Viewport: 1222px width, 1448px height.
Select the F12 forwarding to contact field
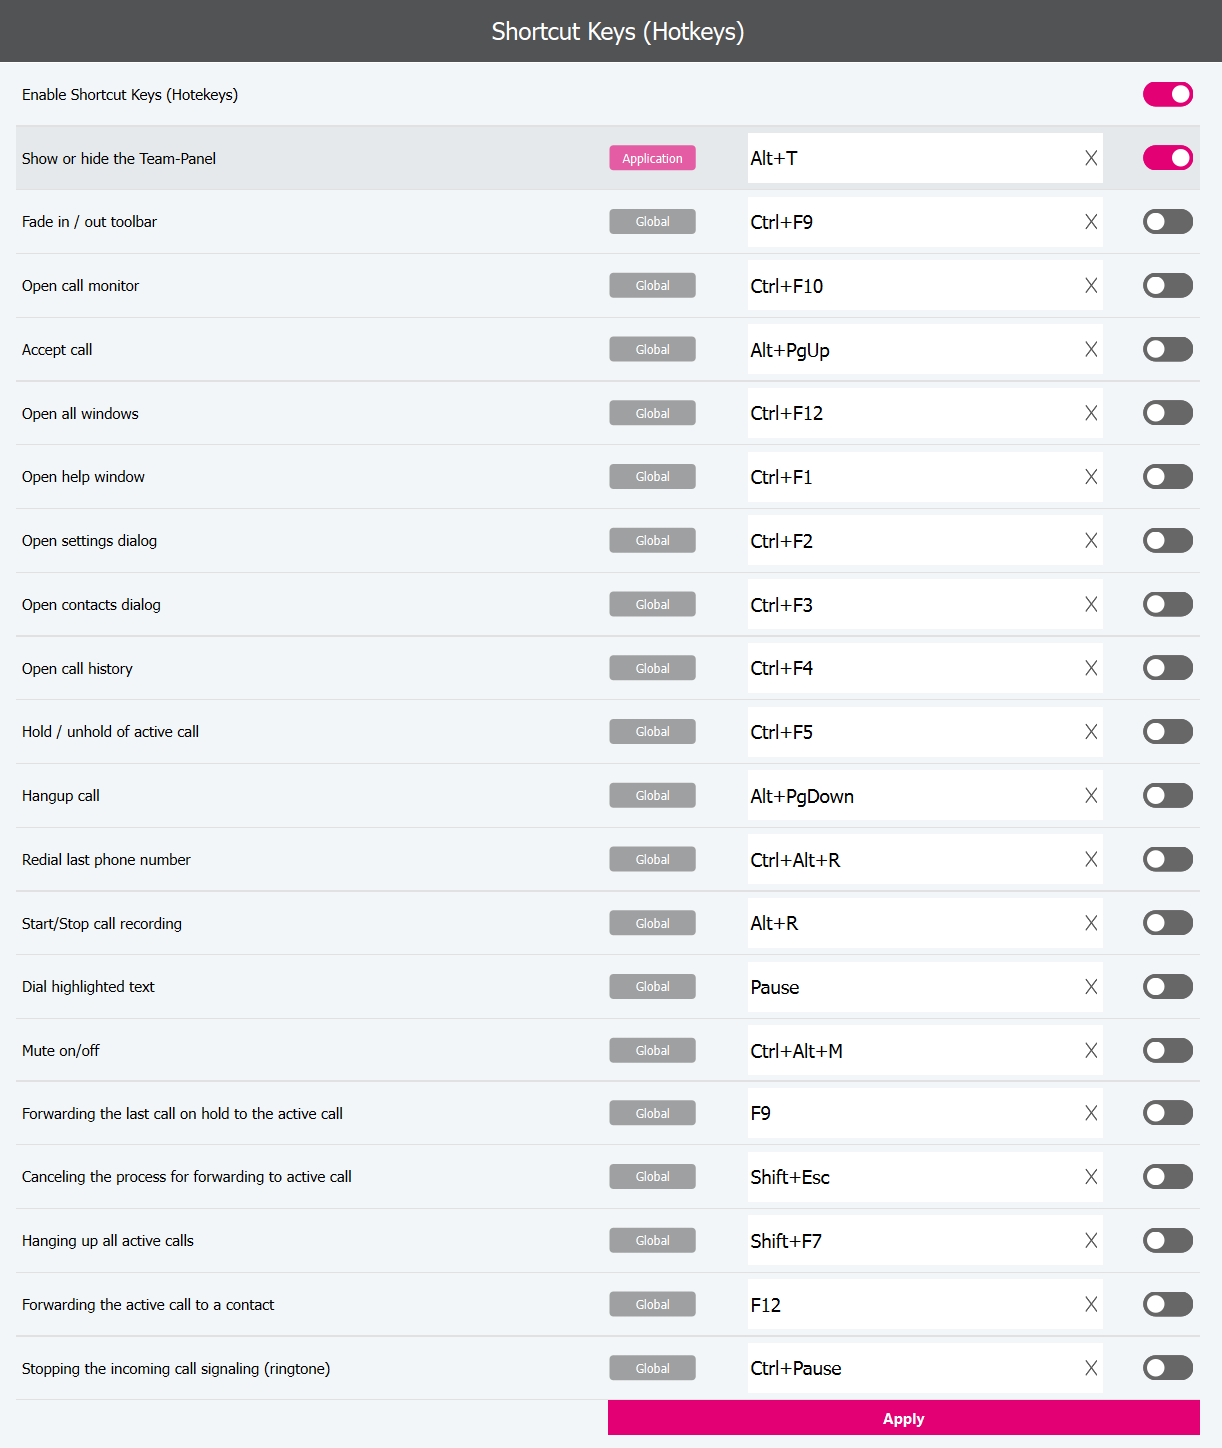[x=910, y=1305]
